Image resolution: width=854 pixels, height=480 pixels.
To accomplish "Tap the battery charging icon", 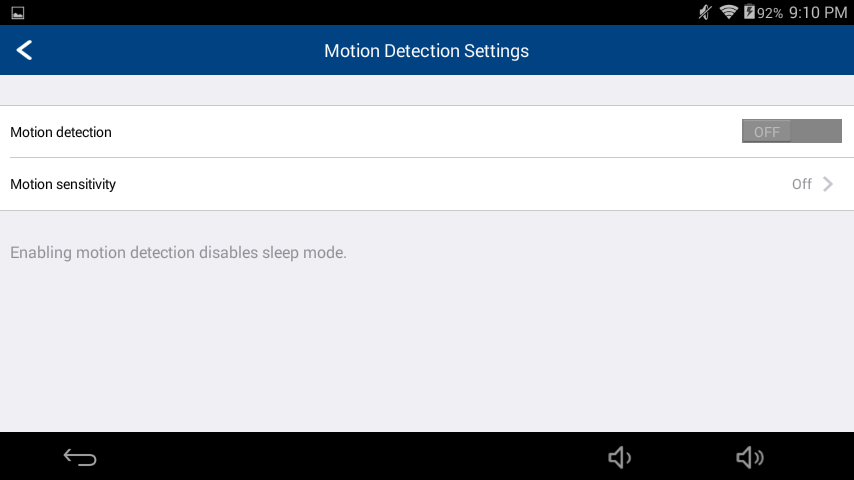I will (749, 11).
